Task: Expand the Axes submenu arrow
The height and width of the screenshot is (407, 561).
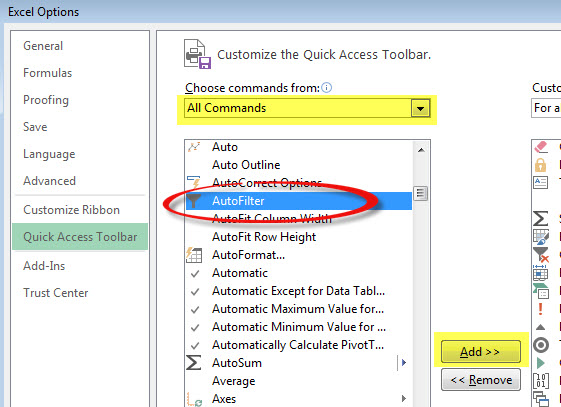Action: coord(404,399)
